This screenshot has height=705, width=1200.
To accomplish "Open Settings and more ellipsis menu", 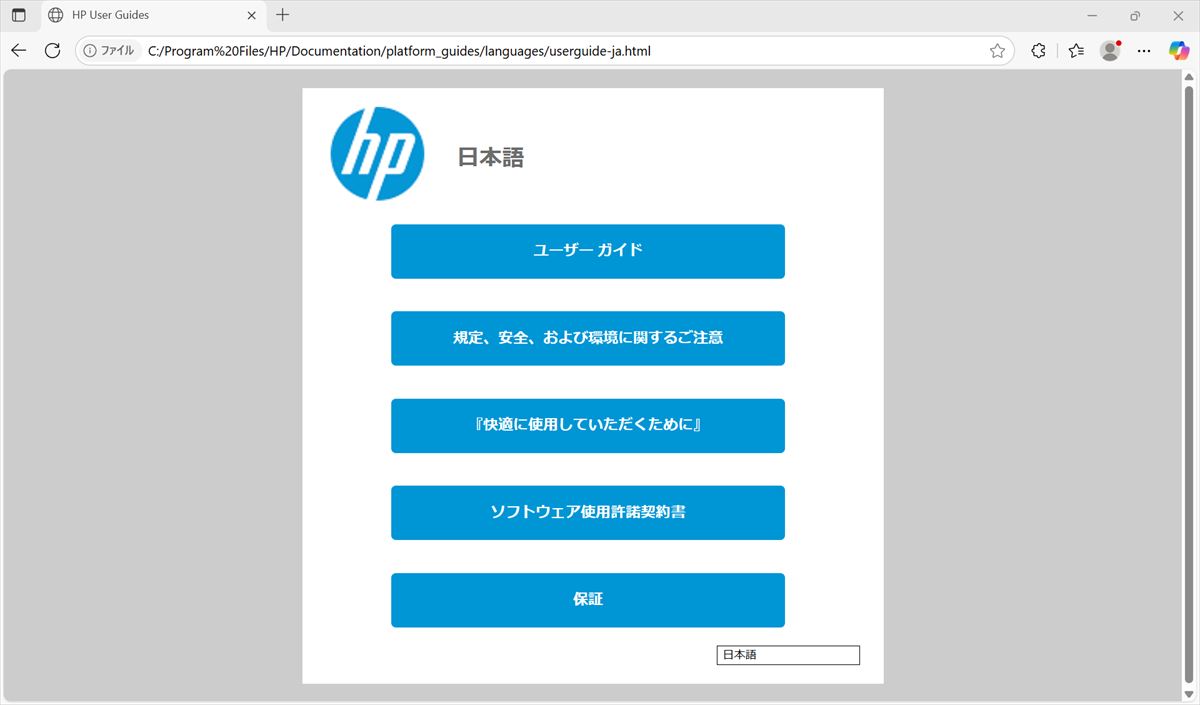I will [1146, 50].
